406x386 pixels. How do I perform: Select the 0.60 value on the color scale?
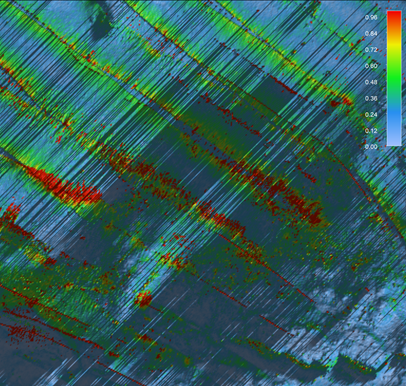coord(371,66)
